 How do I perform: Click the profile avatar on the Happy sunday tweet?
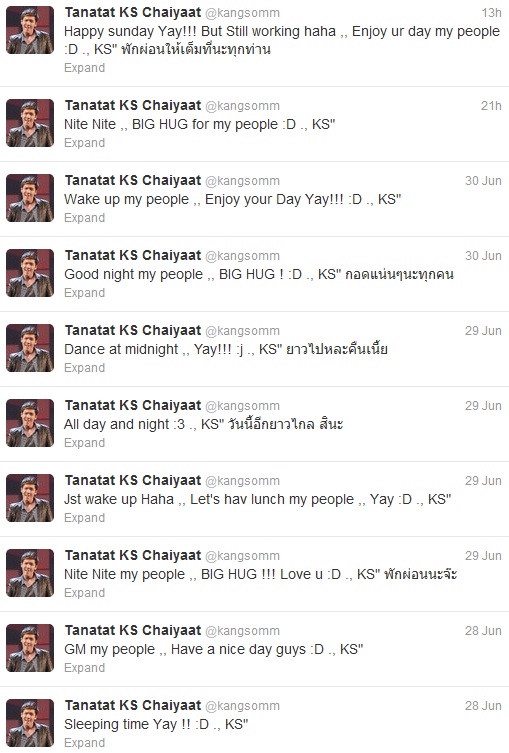pos(30,30)
